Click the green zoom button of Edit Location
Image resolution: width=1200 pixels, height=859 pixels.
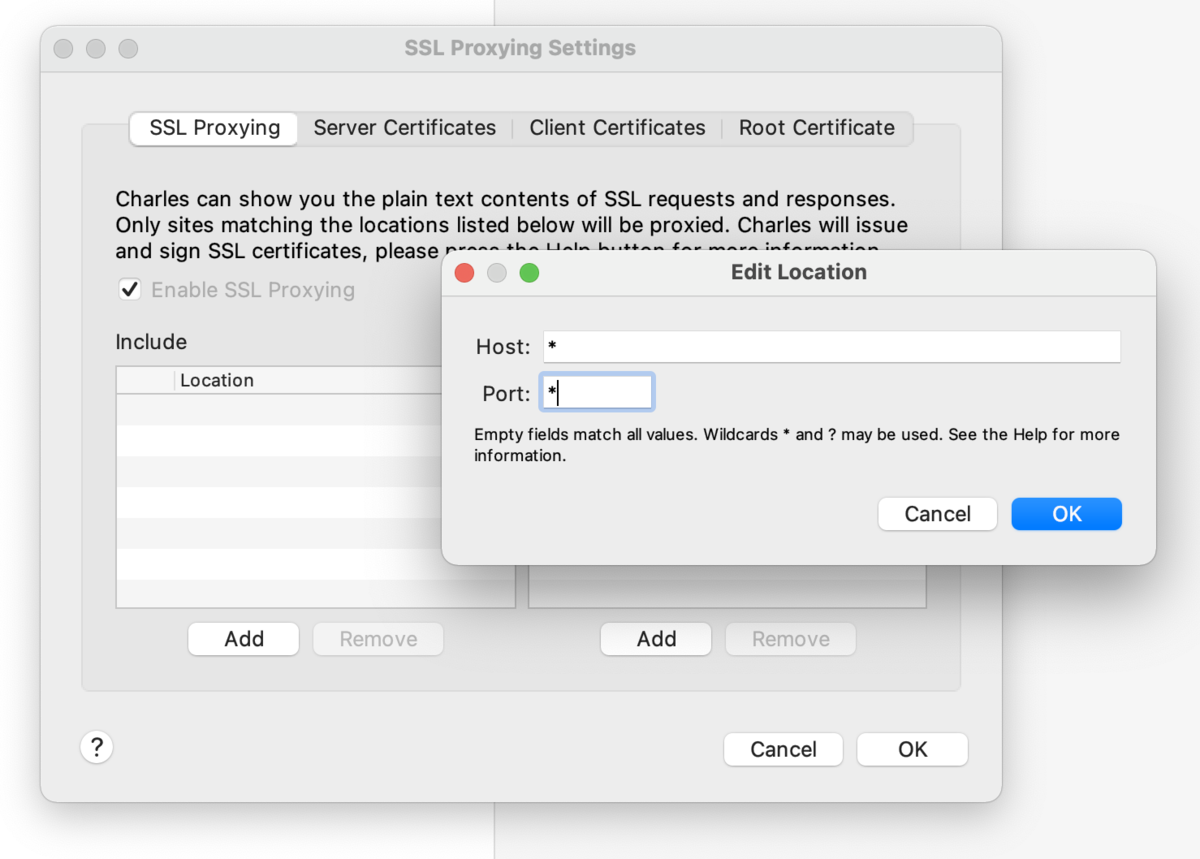click(529, 272)
